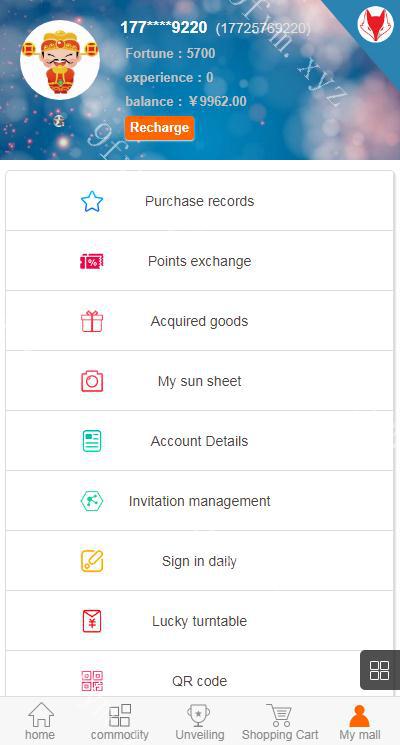The width and height of the screenshot is (400, 745).
Task: Click the hexagon Invitation management share icon
Action: pyautogui.click(x=92, y=501)
